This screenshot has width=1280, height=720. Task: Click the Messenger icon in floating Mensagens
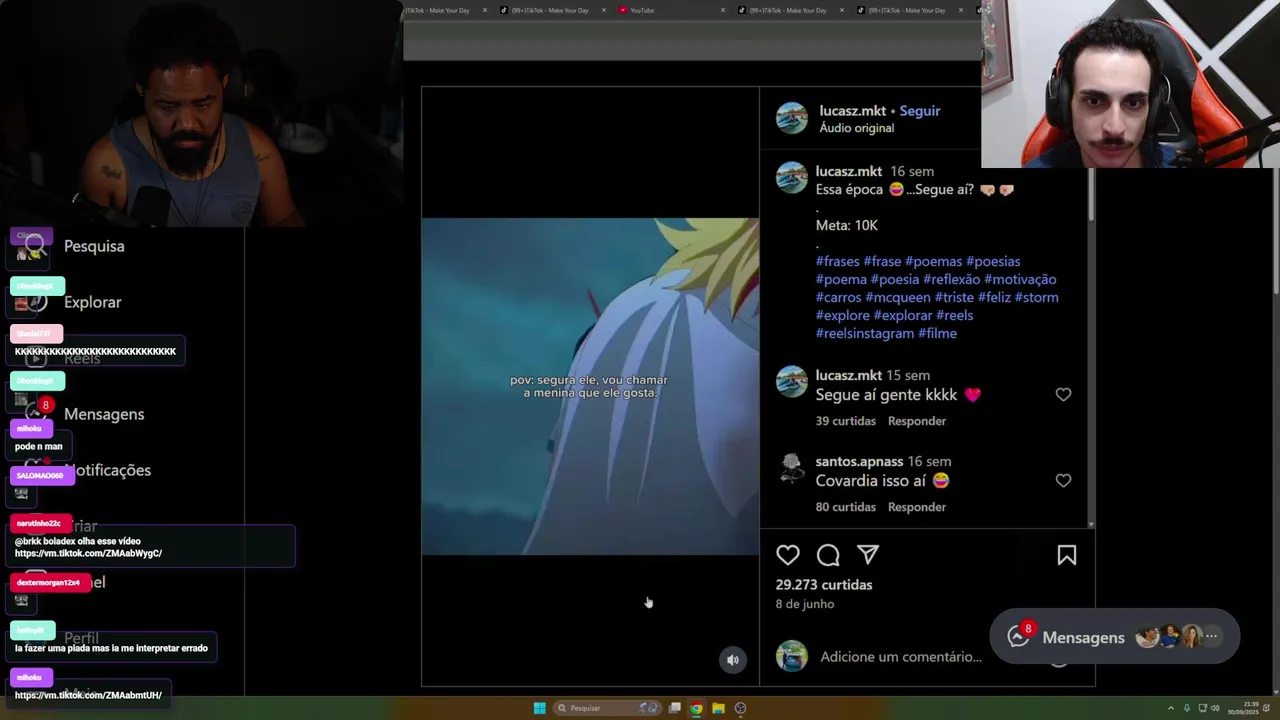click(x=1018, y=636)
